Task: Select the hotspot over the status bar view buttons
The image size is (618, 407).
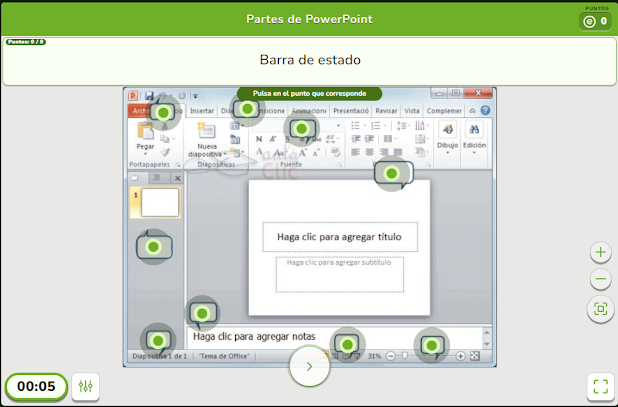Action: tap(347, 345)
